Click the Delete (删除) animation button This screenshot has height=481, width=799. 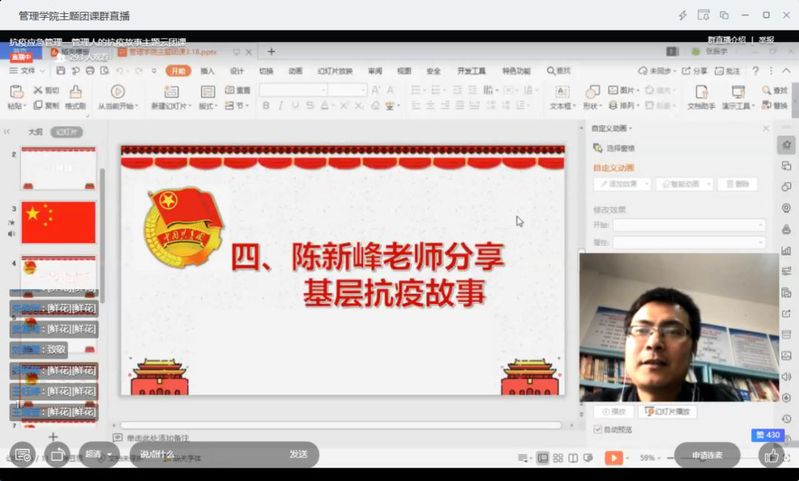[737, 184]
